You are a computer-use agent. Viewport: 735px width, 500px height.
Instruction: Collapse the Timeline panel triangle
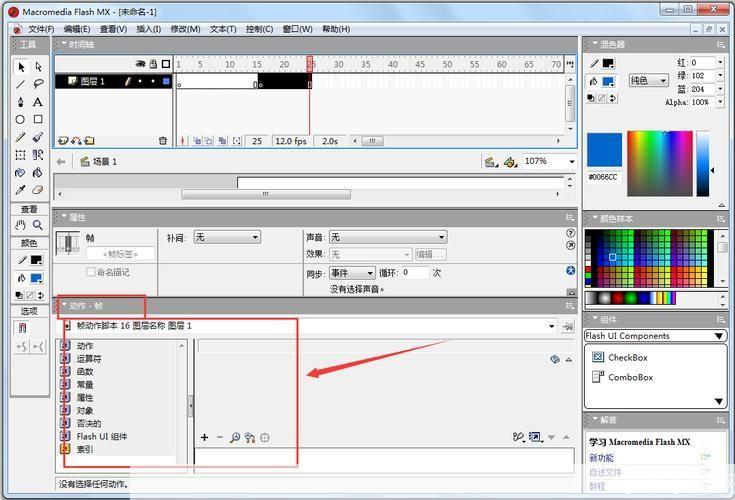tap(64, 44)
